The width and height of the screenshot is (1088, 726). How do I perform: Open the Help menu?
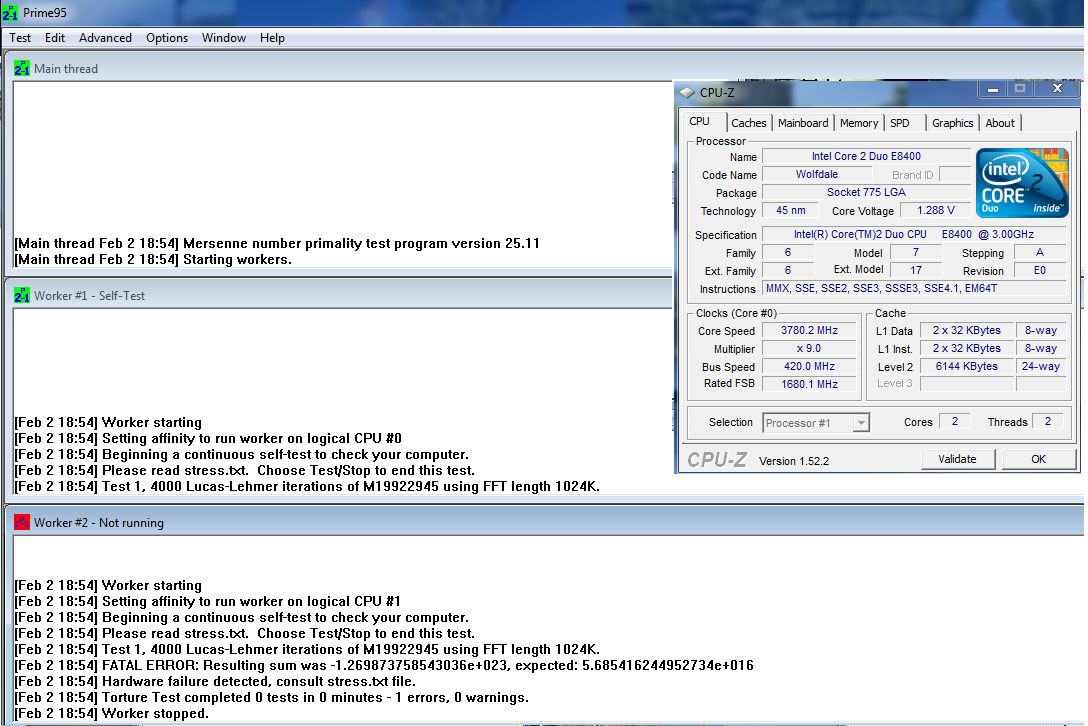(272, 37)
